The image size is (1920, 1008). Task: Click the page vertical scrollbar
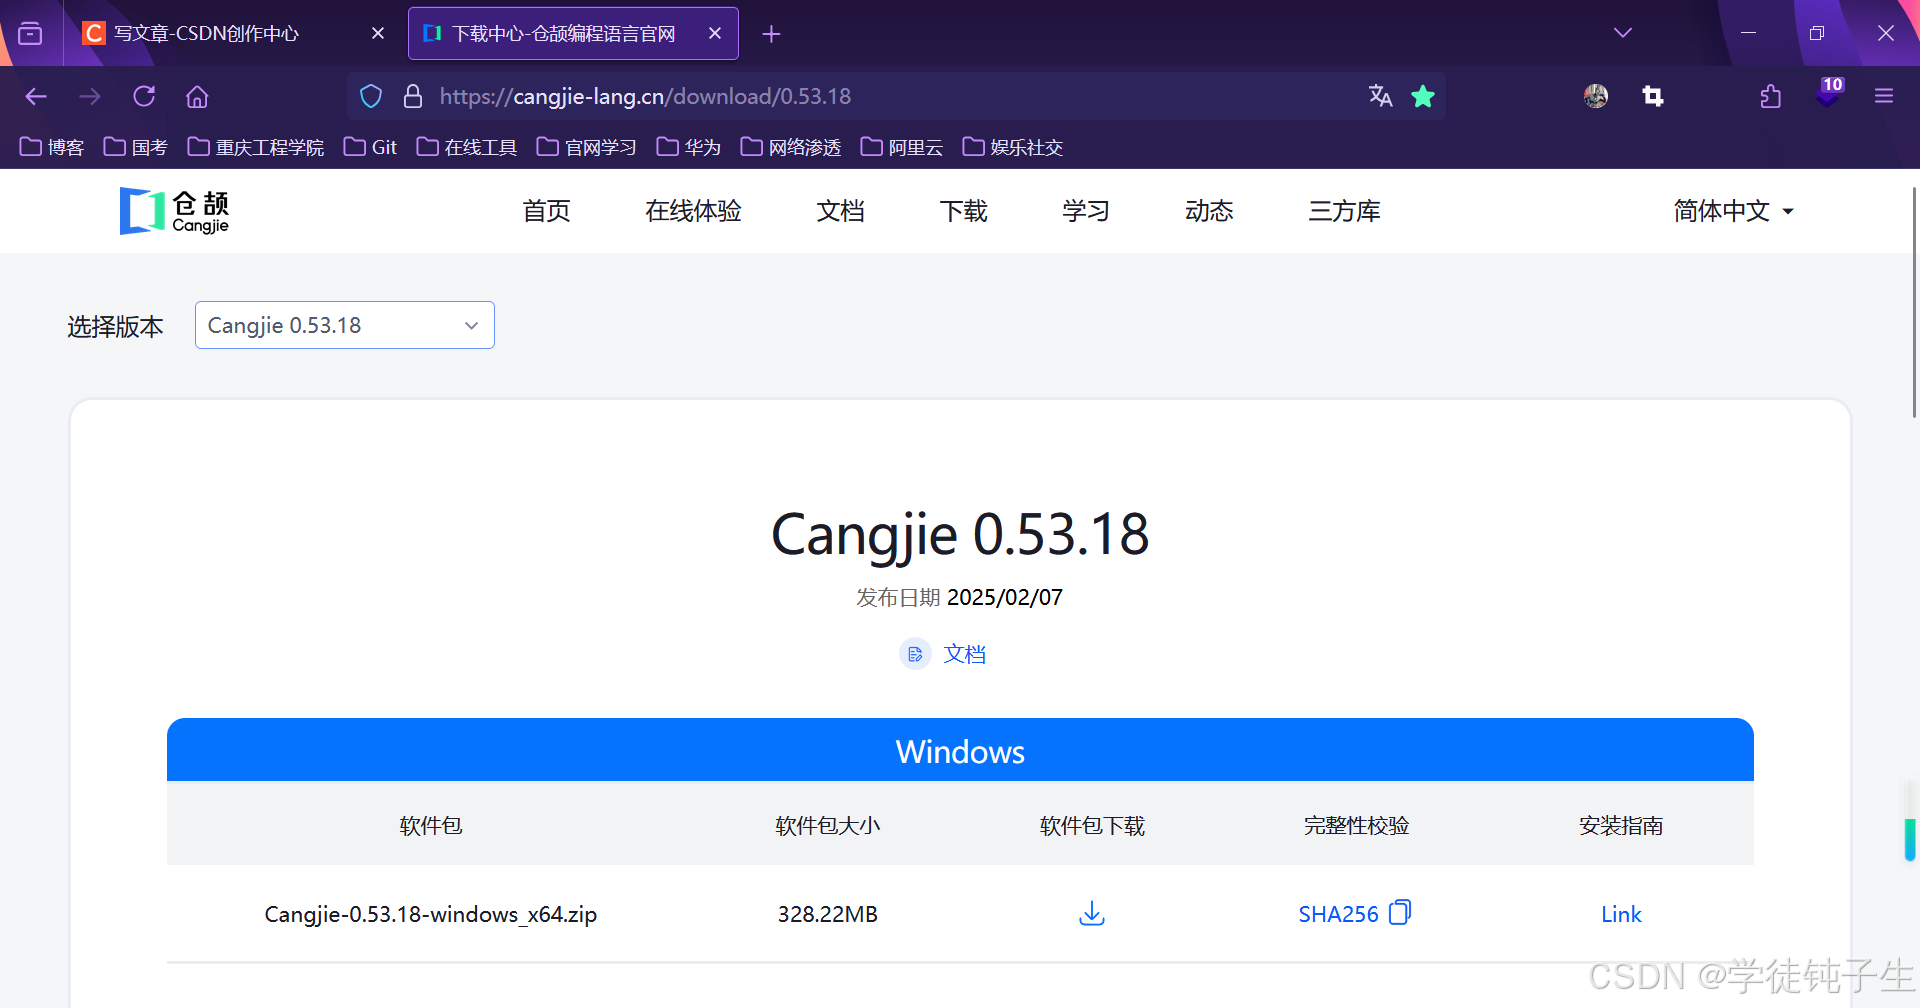1914,300
